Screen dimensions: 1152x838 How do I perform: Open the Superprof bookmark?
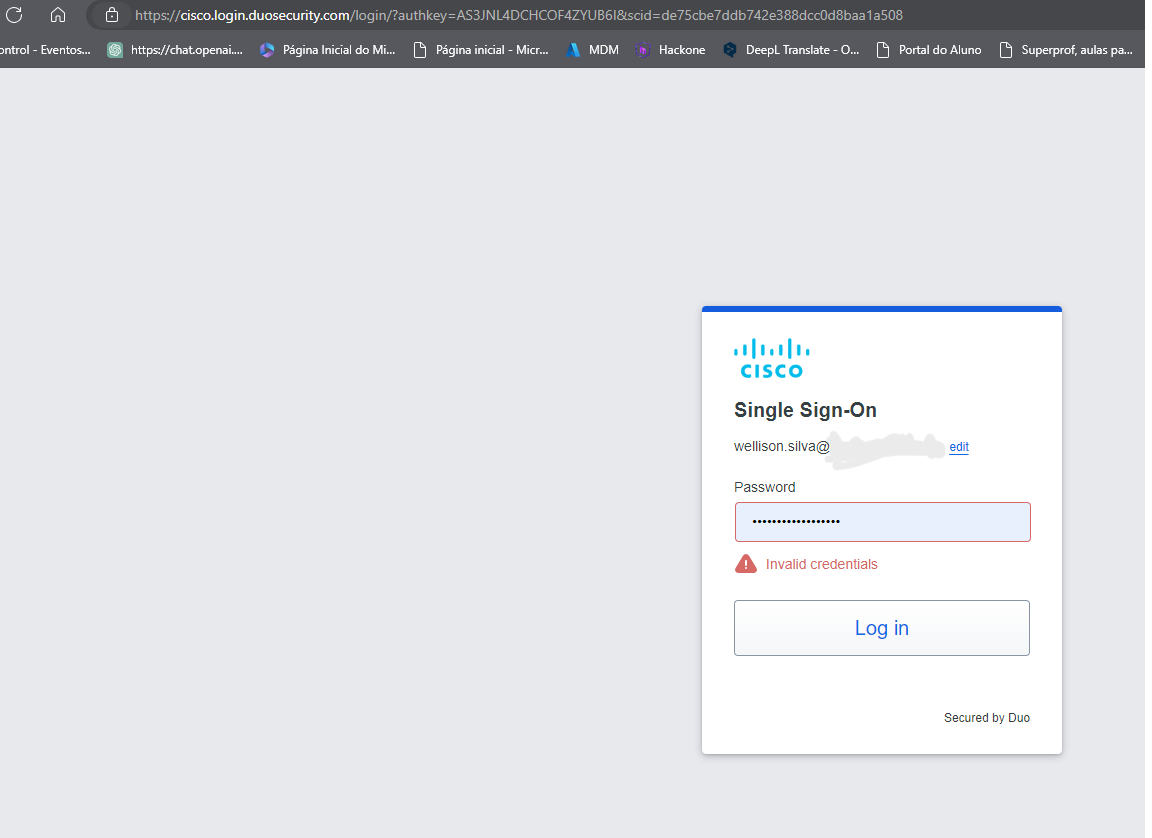1066,49
